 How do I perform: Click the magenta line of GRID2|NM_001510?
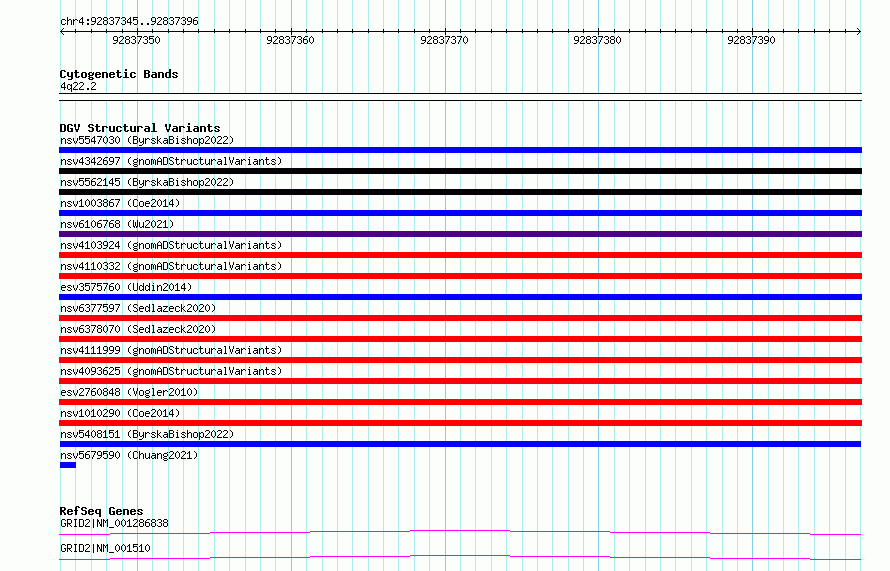pos(460,557)
